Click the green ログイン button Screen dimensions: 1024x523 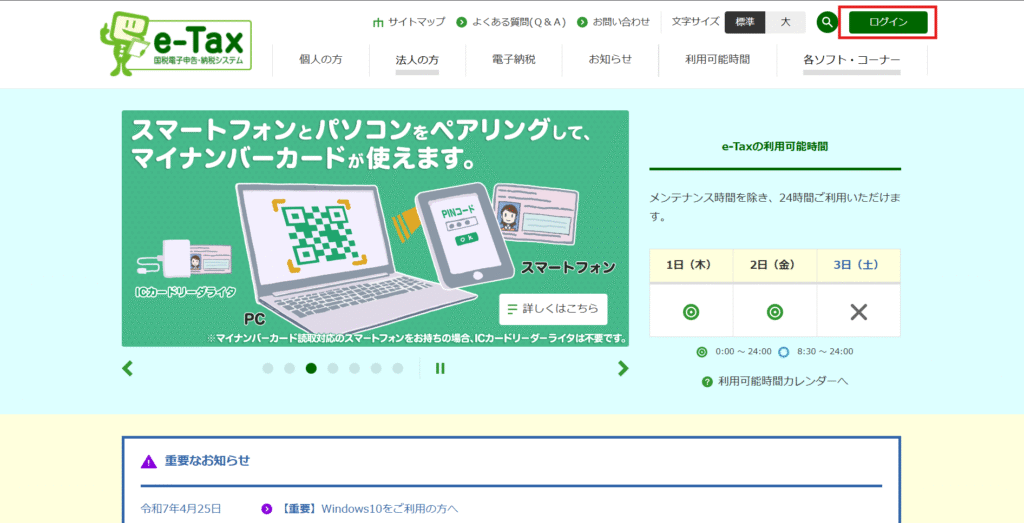tap(888, 22)
